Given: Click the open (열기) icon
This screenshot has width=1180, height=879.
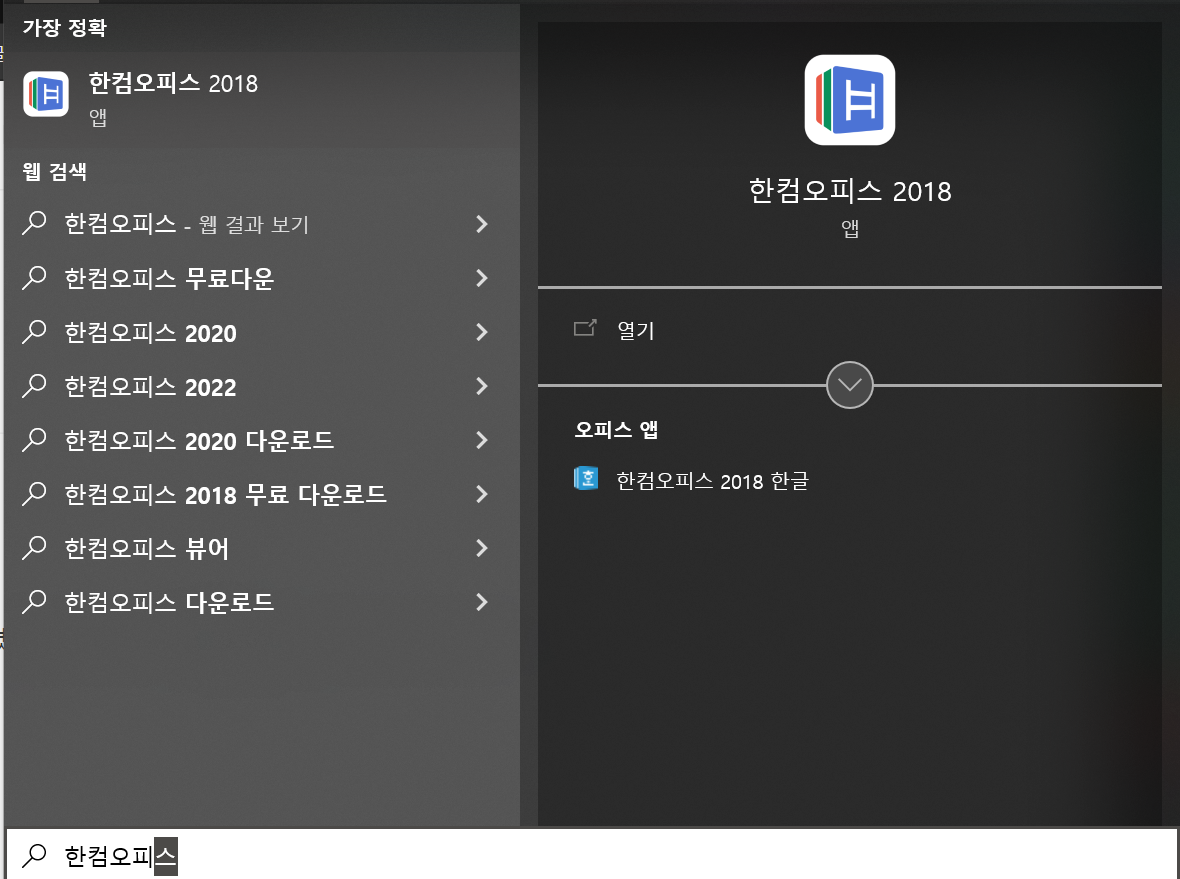Looking at the screenshot, I should pos(585,328).
